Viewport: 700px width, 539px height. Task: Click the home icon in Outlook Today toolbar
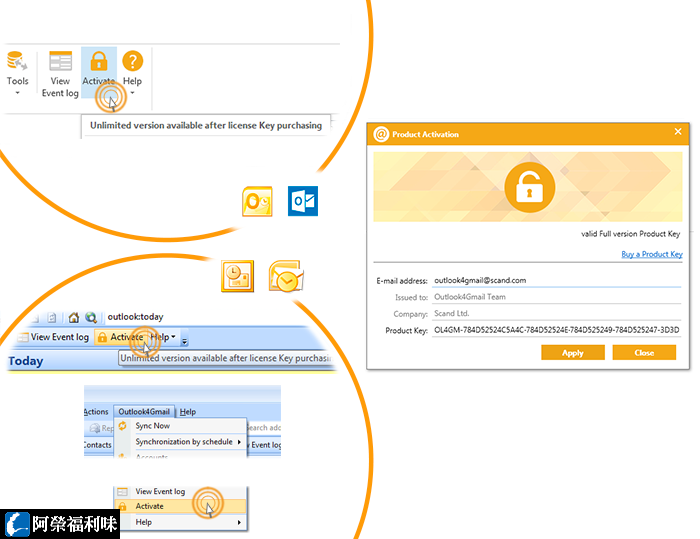(74, 318)
